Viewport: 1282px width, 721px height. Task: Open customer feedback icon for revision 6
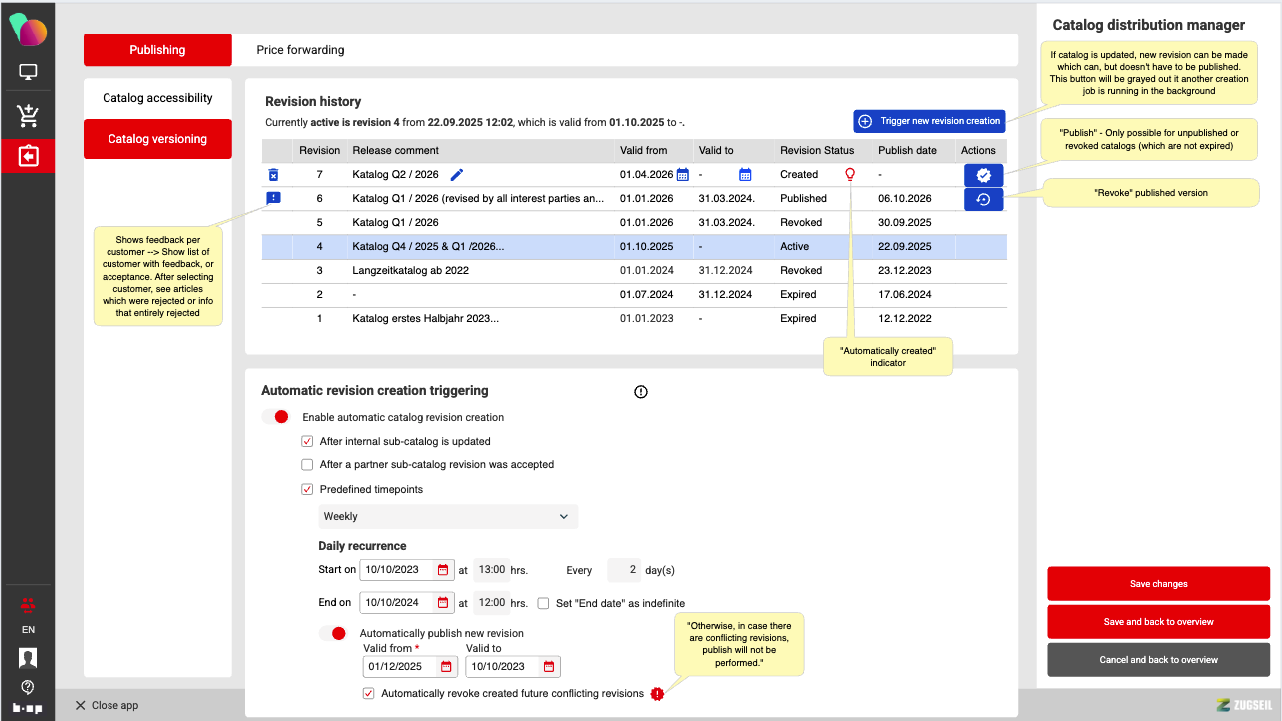pyautogui.click(x=273, y=198)
